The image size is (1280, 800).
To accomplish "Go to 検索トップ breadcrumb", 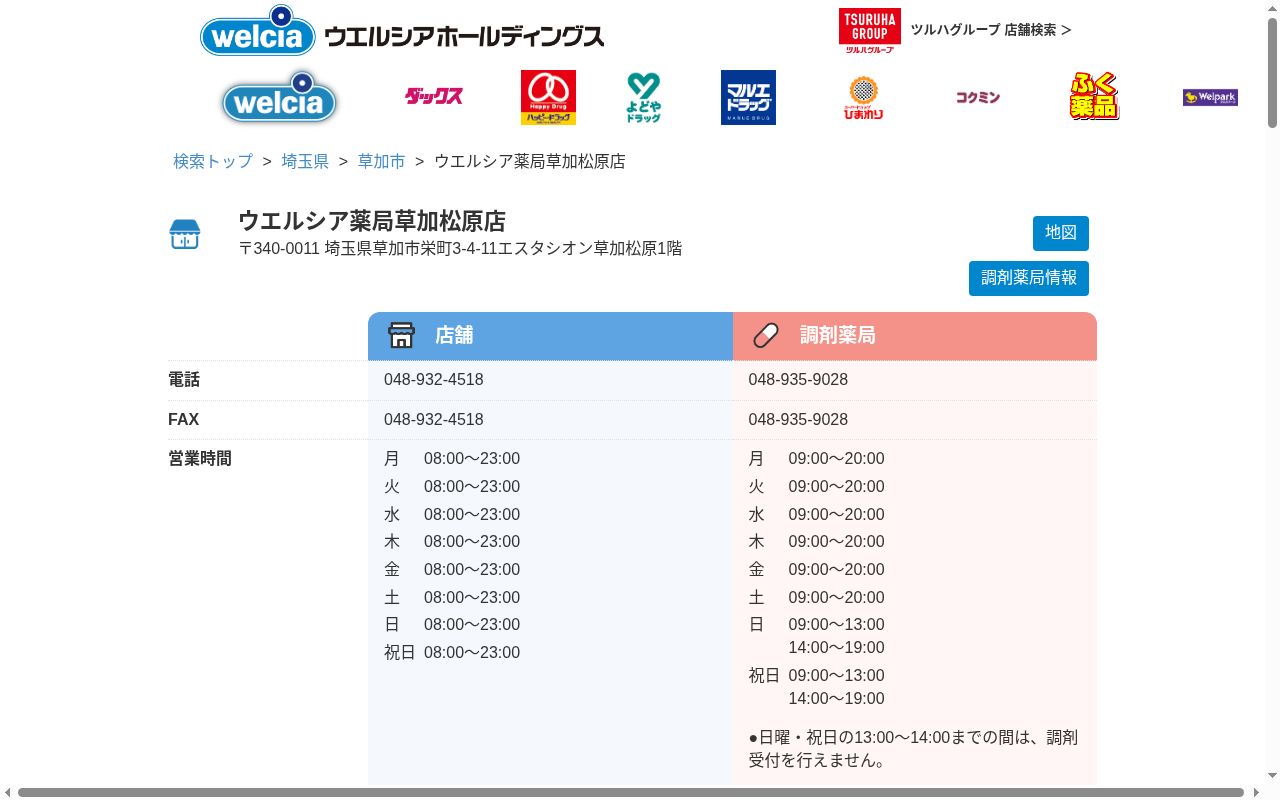I will point(213,161).
